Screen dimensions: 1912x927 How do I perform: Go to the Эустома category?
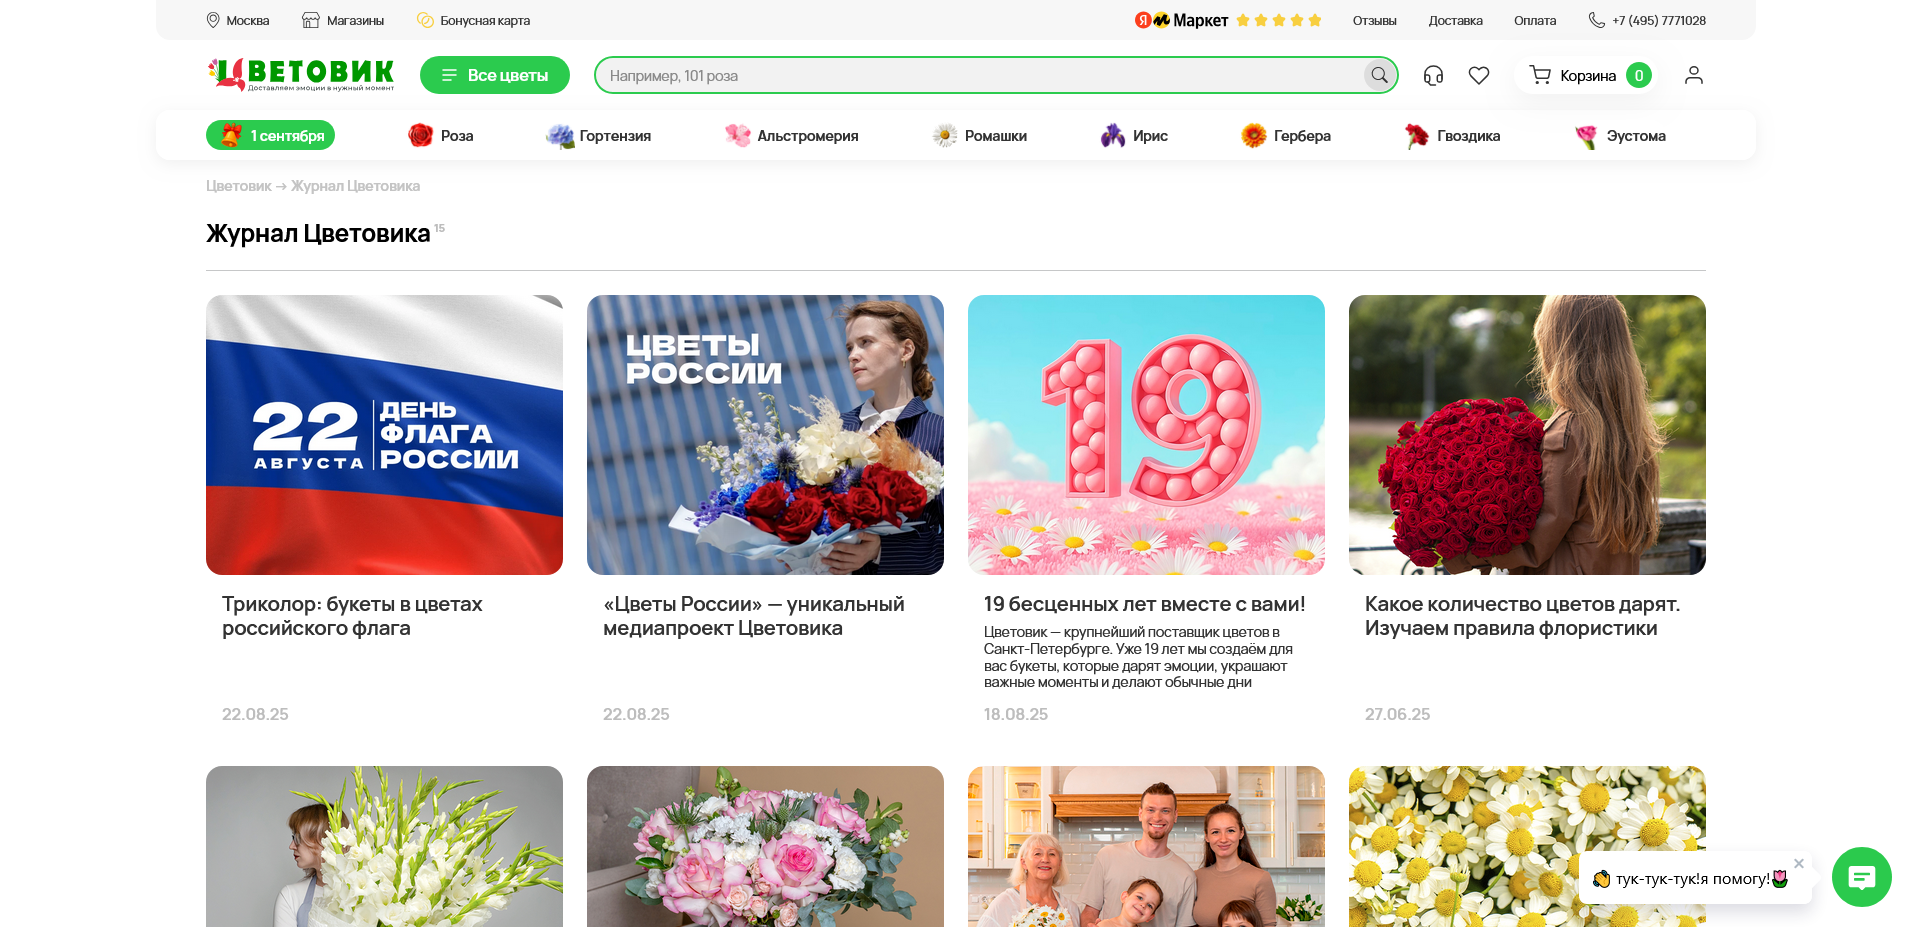point(1620,135)
